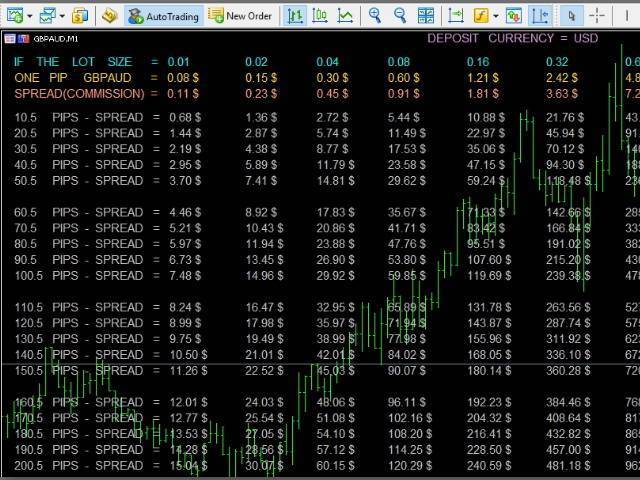640x480 pixels.
Task: Expand the Indicators dropdown arrow
Action: point(496,16)
